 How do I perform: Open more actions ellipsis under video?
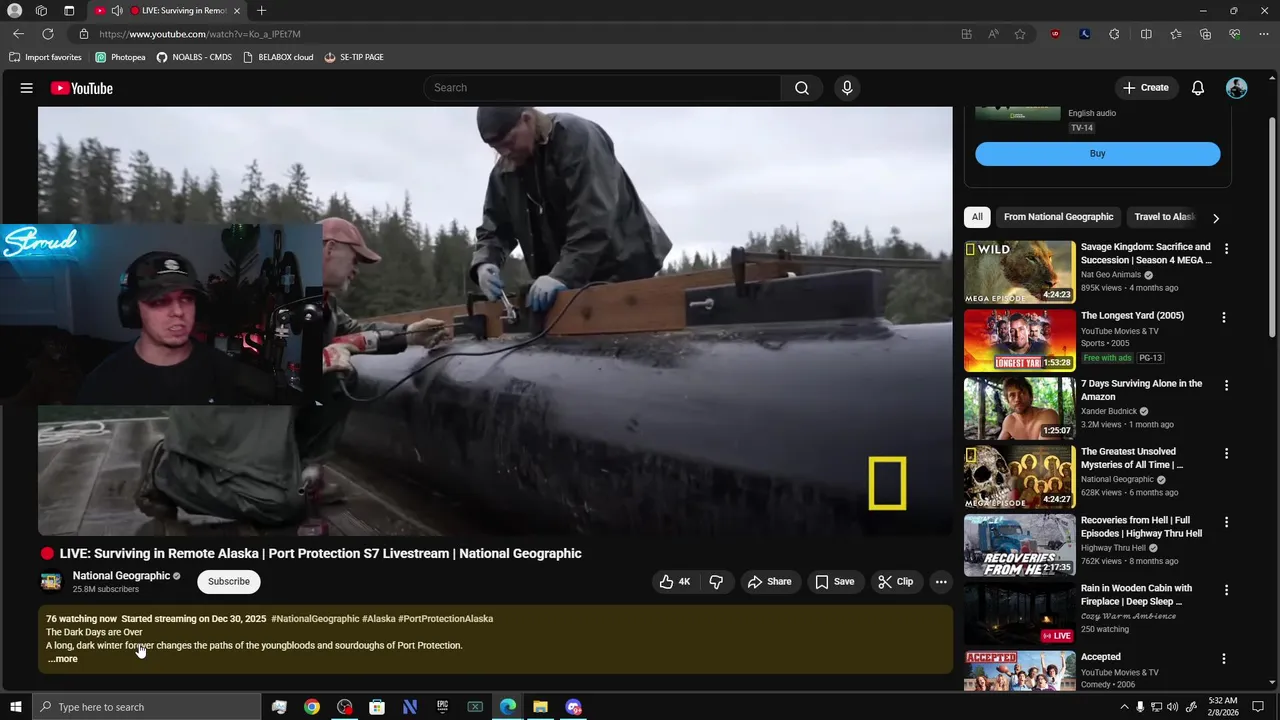click(941, 581)
